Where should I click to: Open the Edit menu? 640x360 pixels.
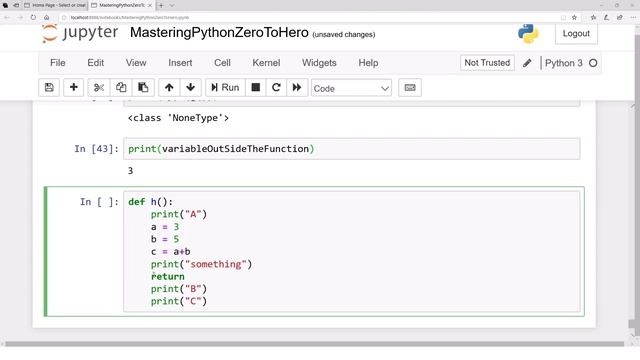tap(96, 63)
